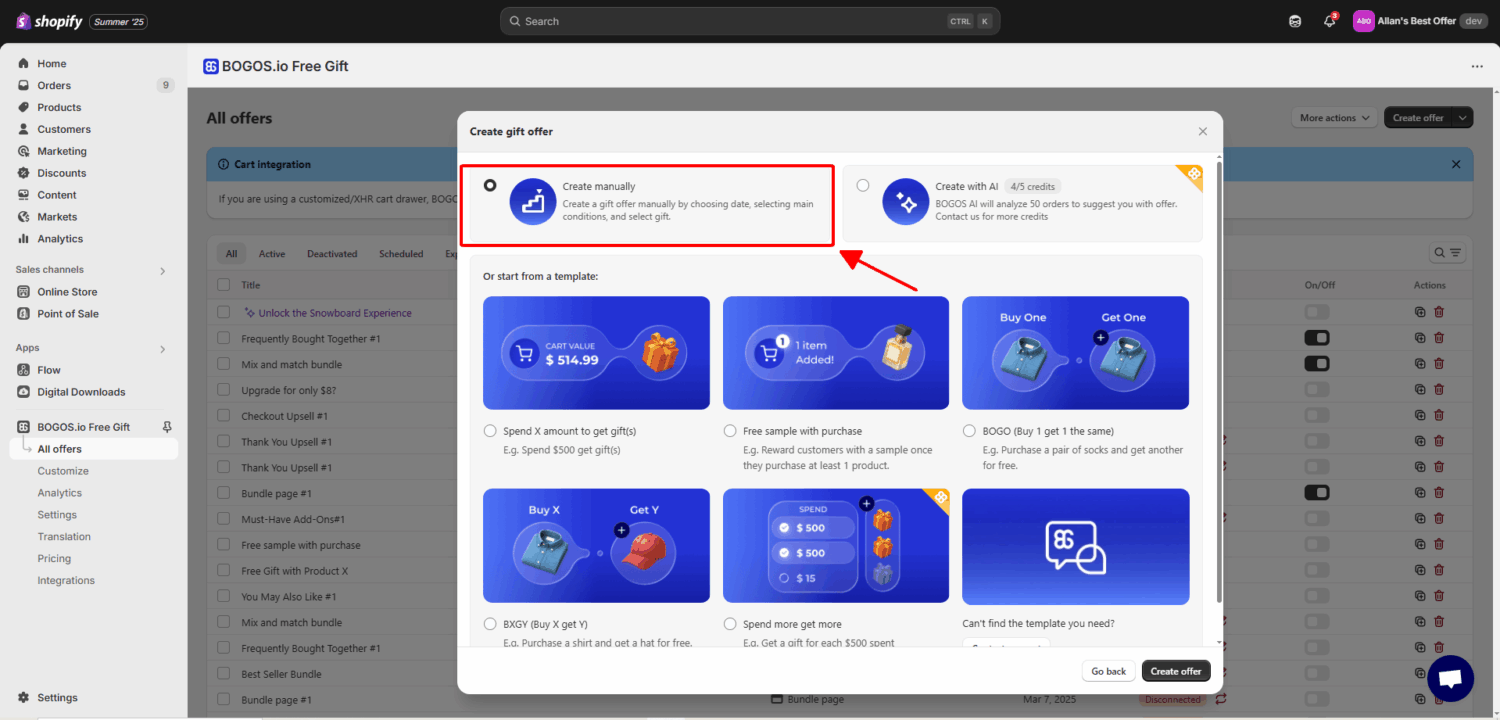This screenshot has width=1500, height=720.
Task: Go to Orders in sidebar
Action: coord(54,86)
